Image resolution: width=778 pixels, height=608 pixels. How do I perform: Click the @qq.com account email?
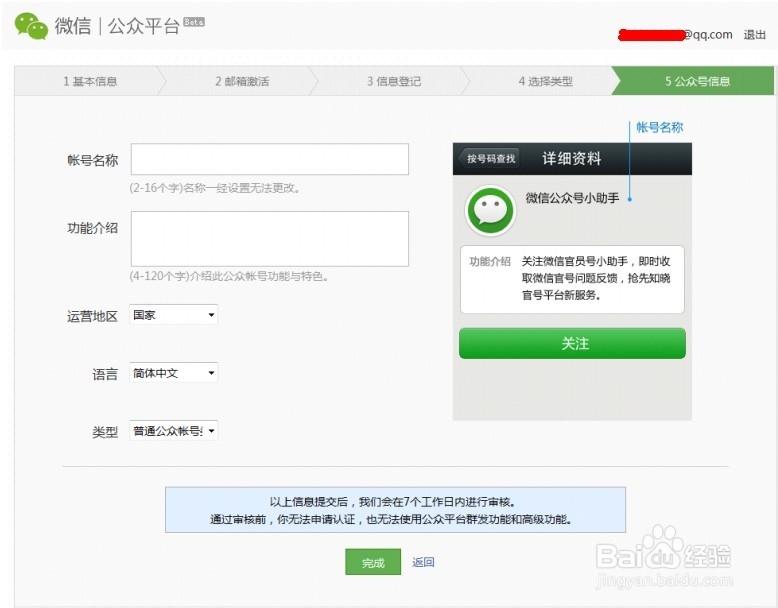pos(675,35)
